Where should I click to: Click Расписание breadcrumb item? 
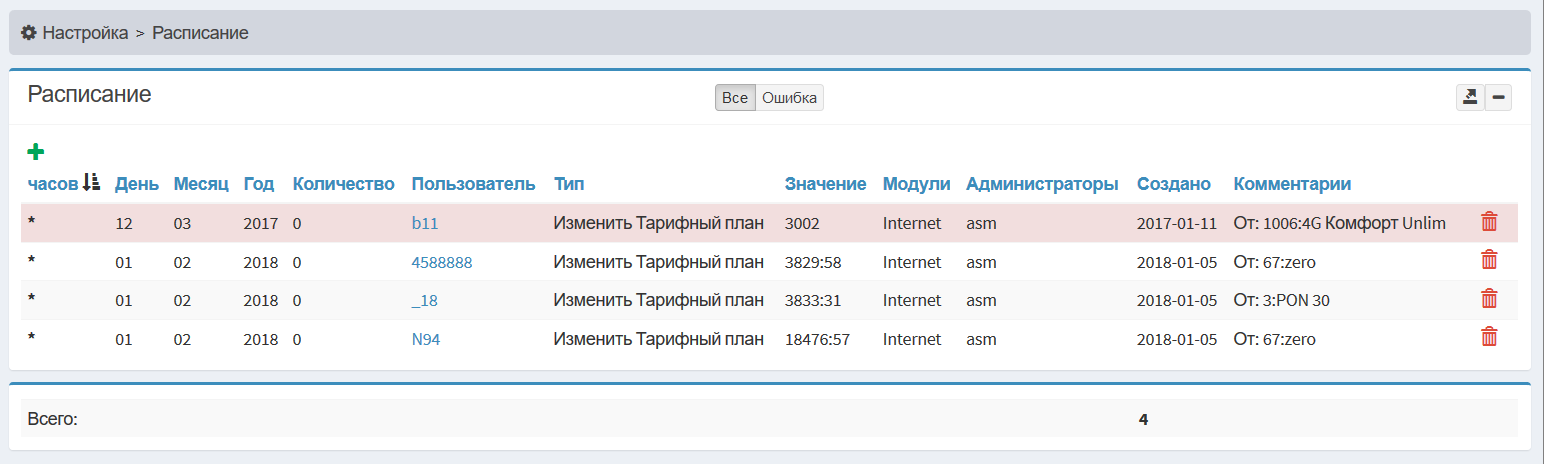coord(200,33)
